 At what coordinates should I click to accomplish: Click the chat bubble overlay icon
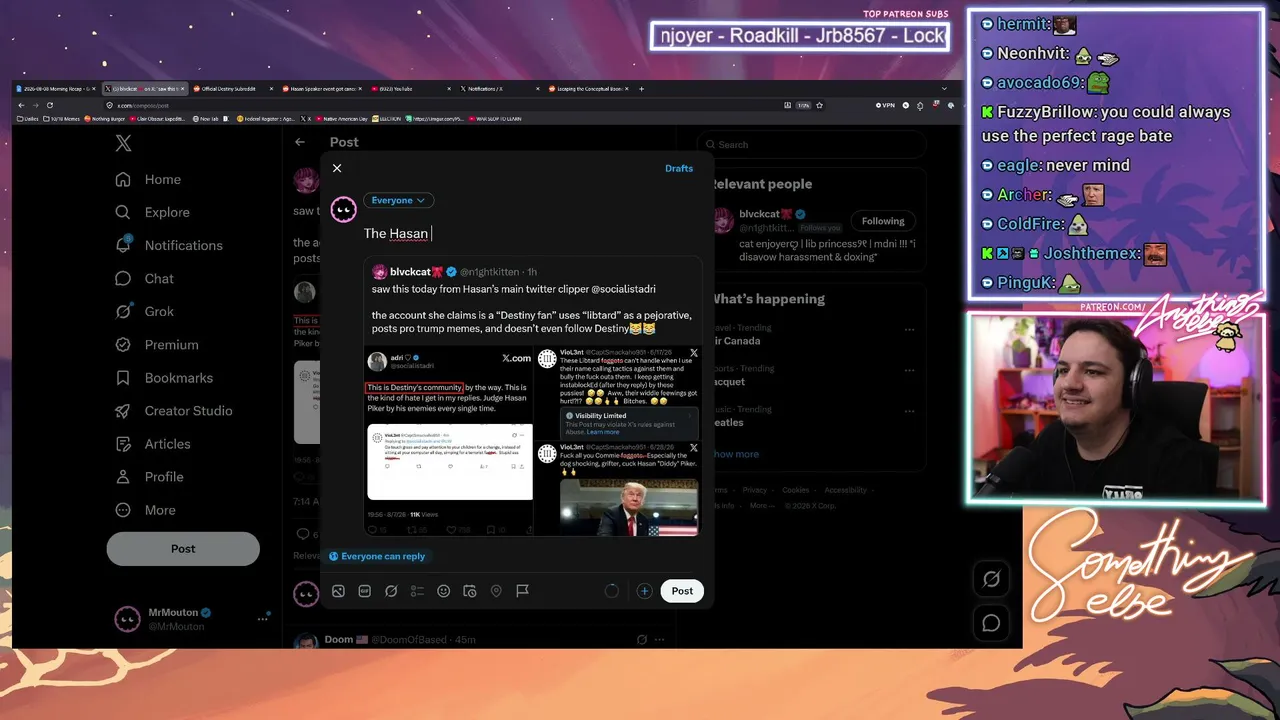point(991,623)
